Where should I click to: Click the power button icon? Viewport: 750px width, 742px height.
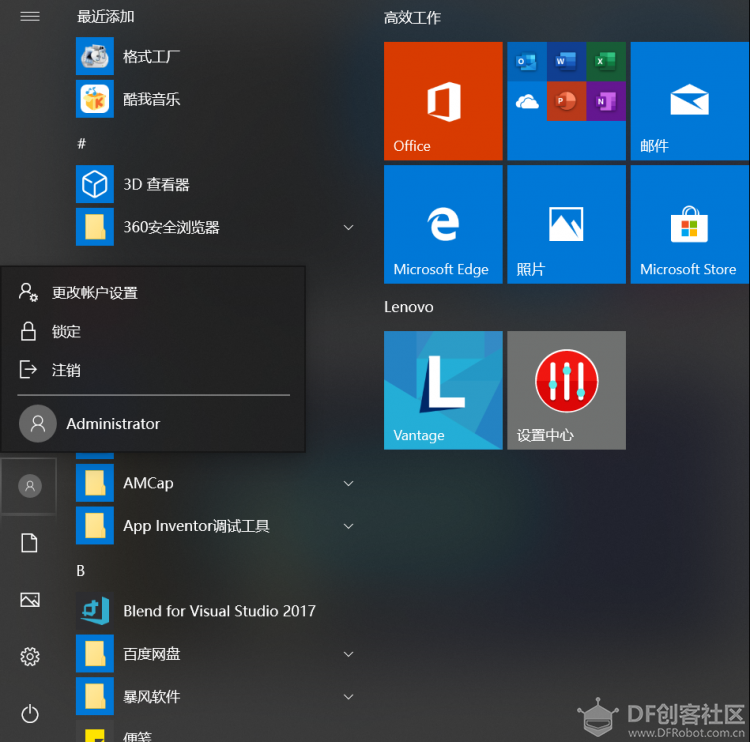30,713
